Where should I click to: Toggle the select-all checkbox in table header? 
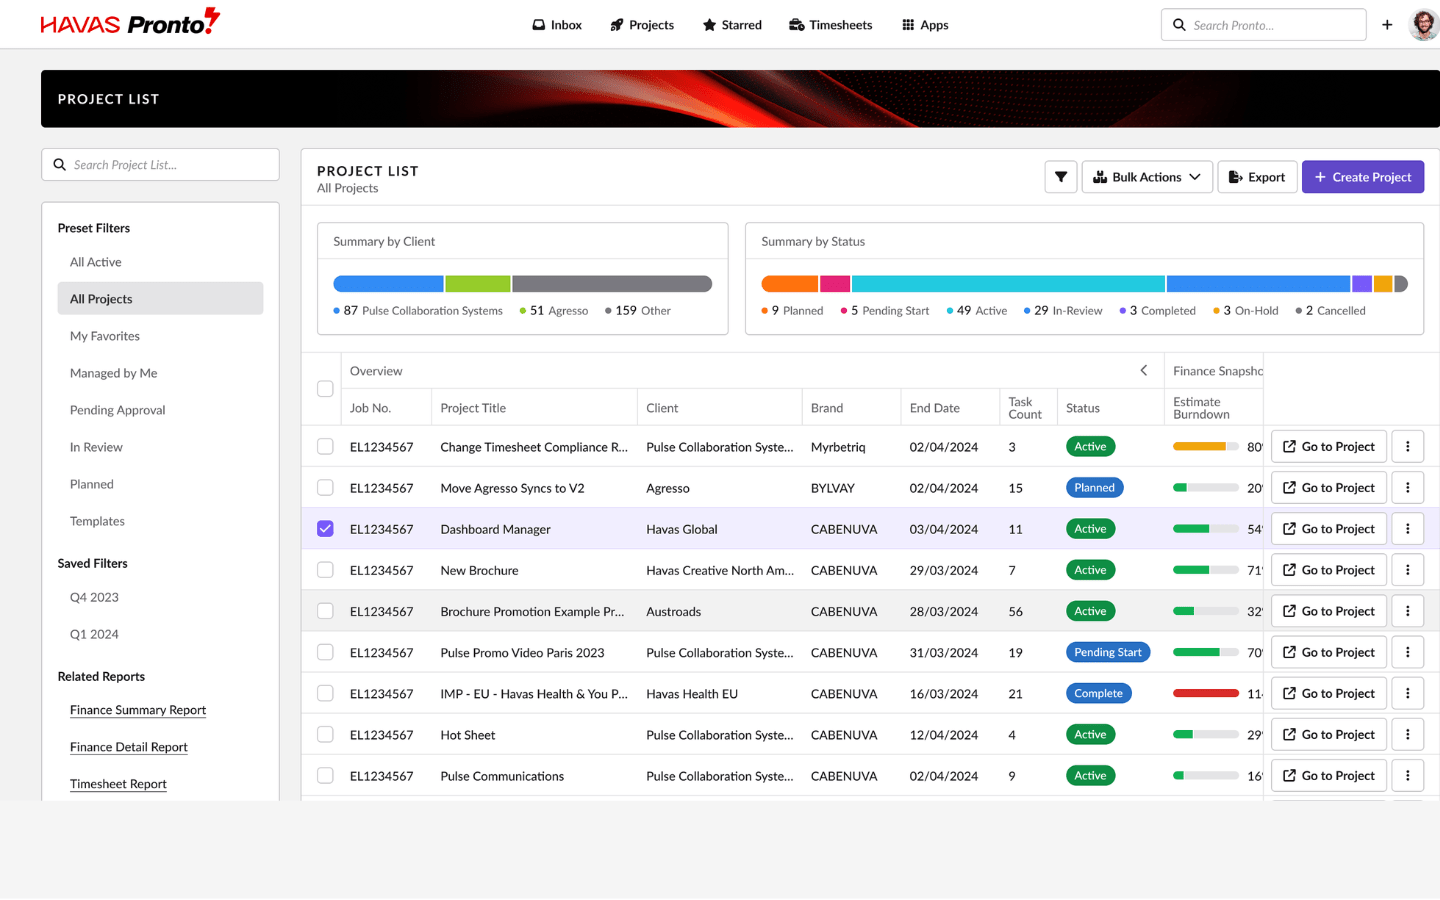pyautogui.click(x=325, y=389)
